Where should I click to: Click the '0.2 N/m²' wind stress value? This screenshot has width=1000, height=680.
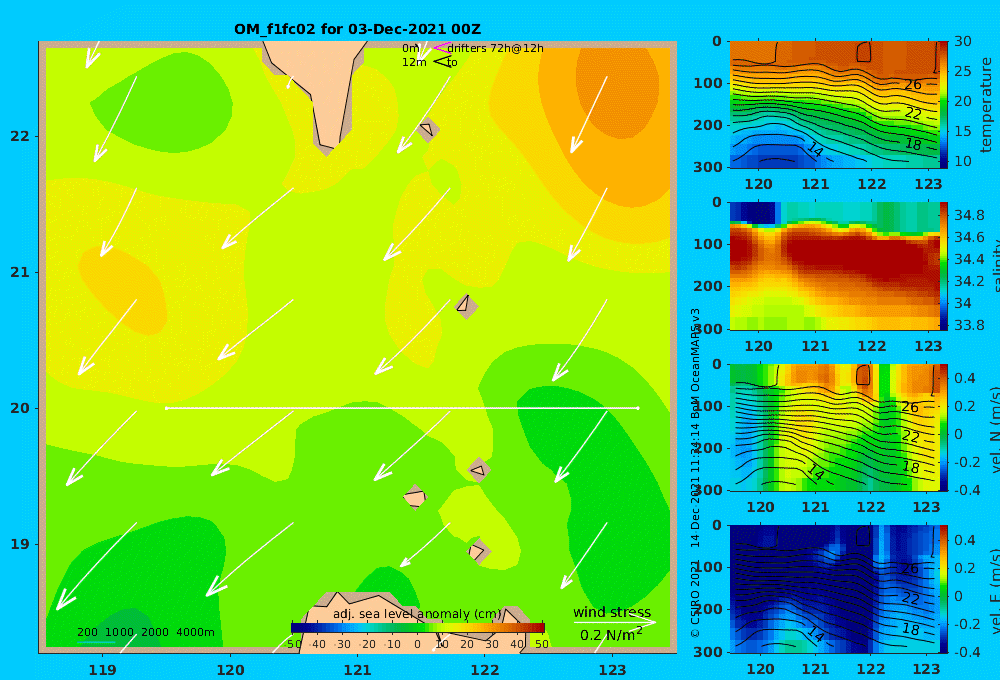coord(611,635)
